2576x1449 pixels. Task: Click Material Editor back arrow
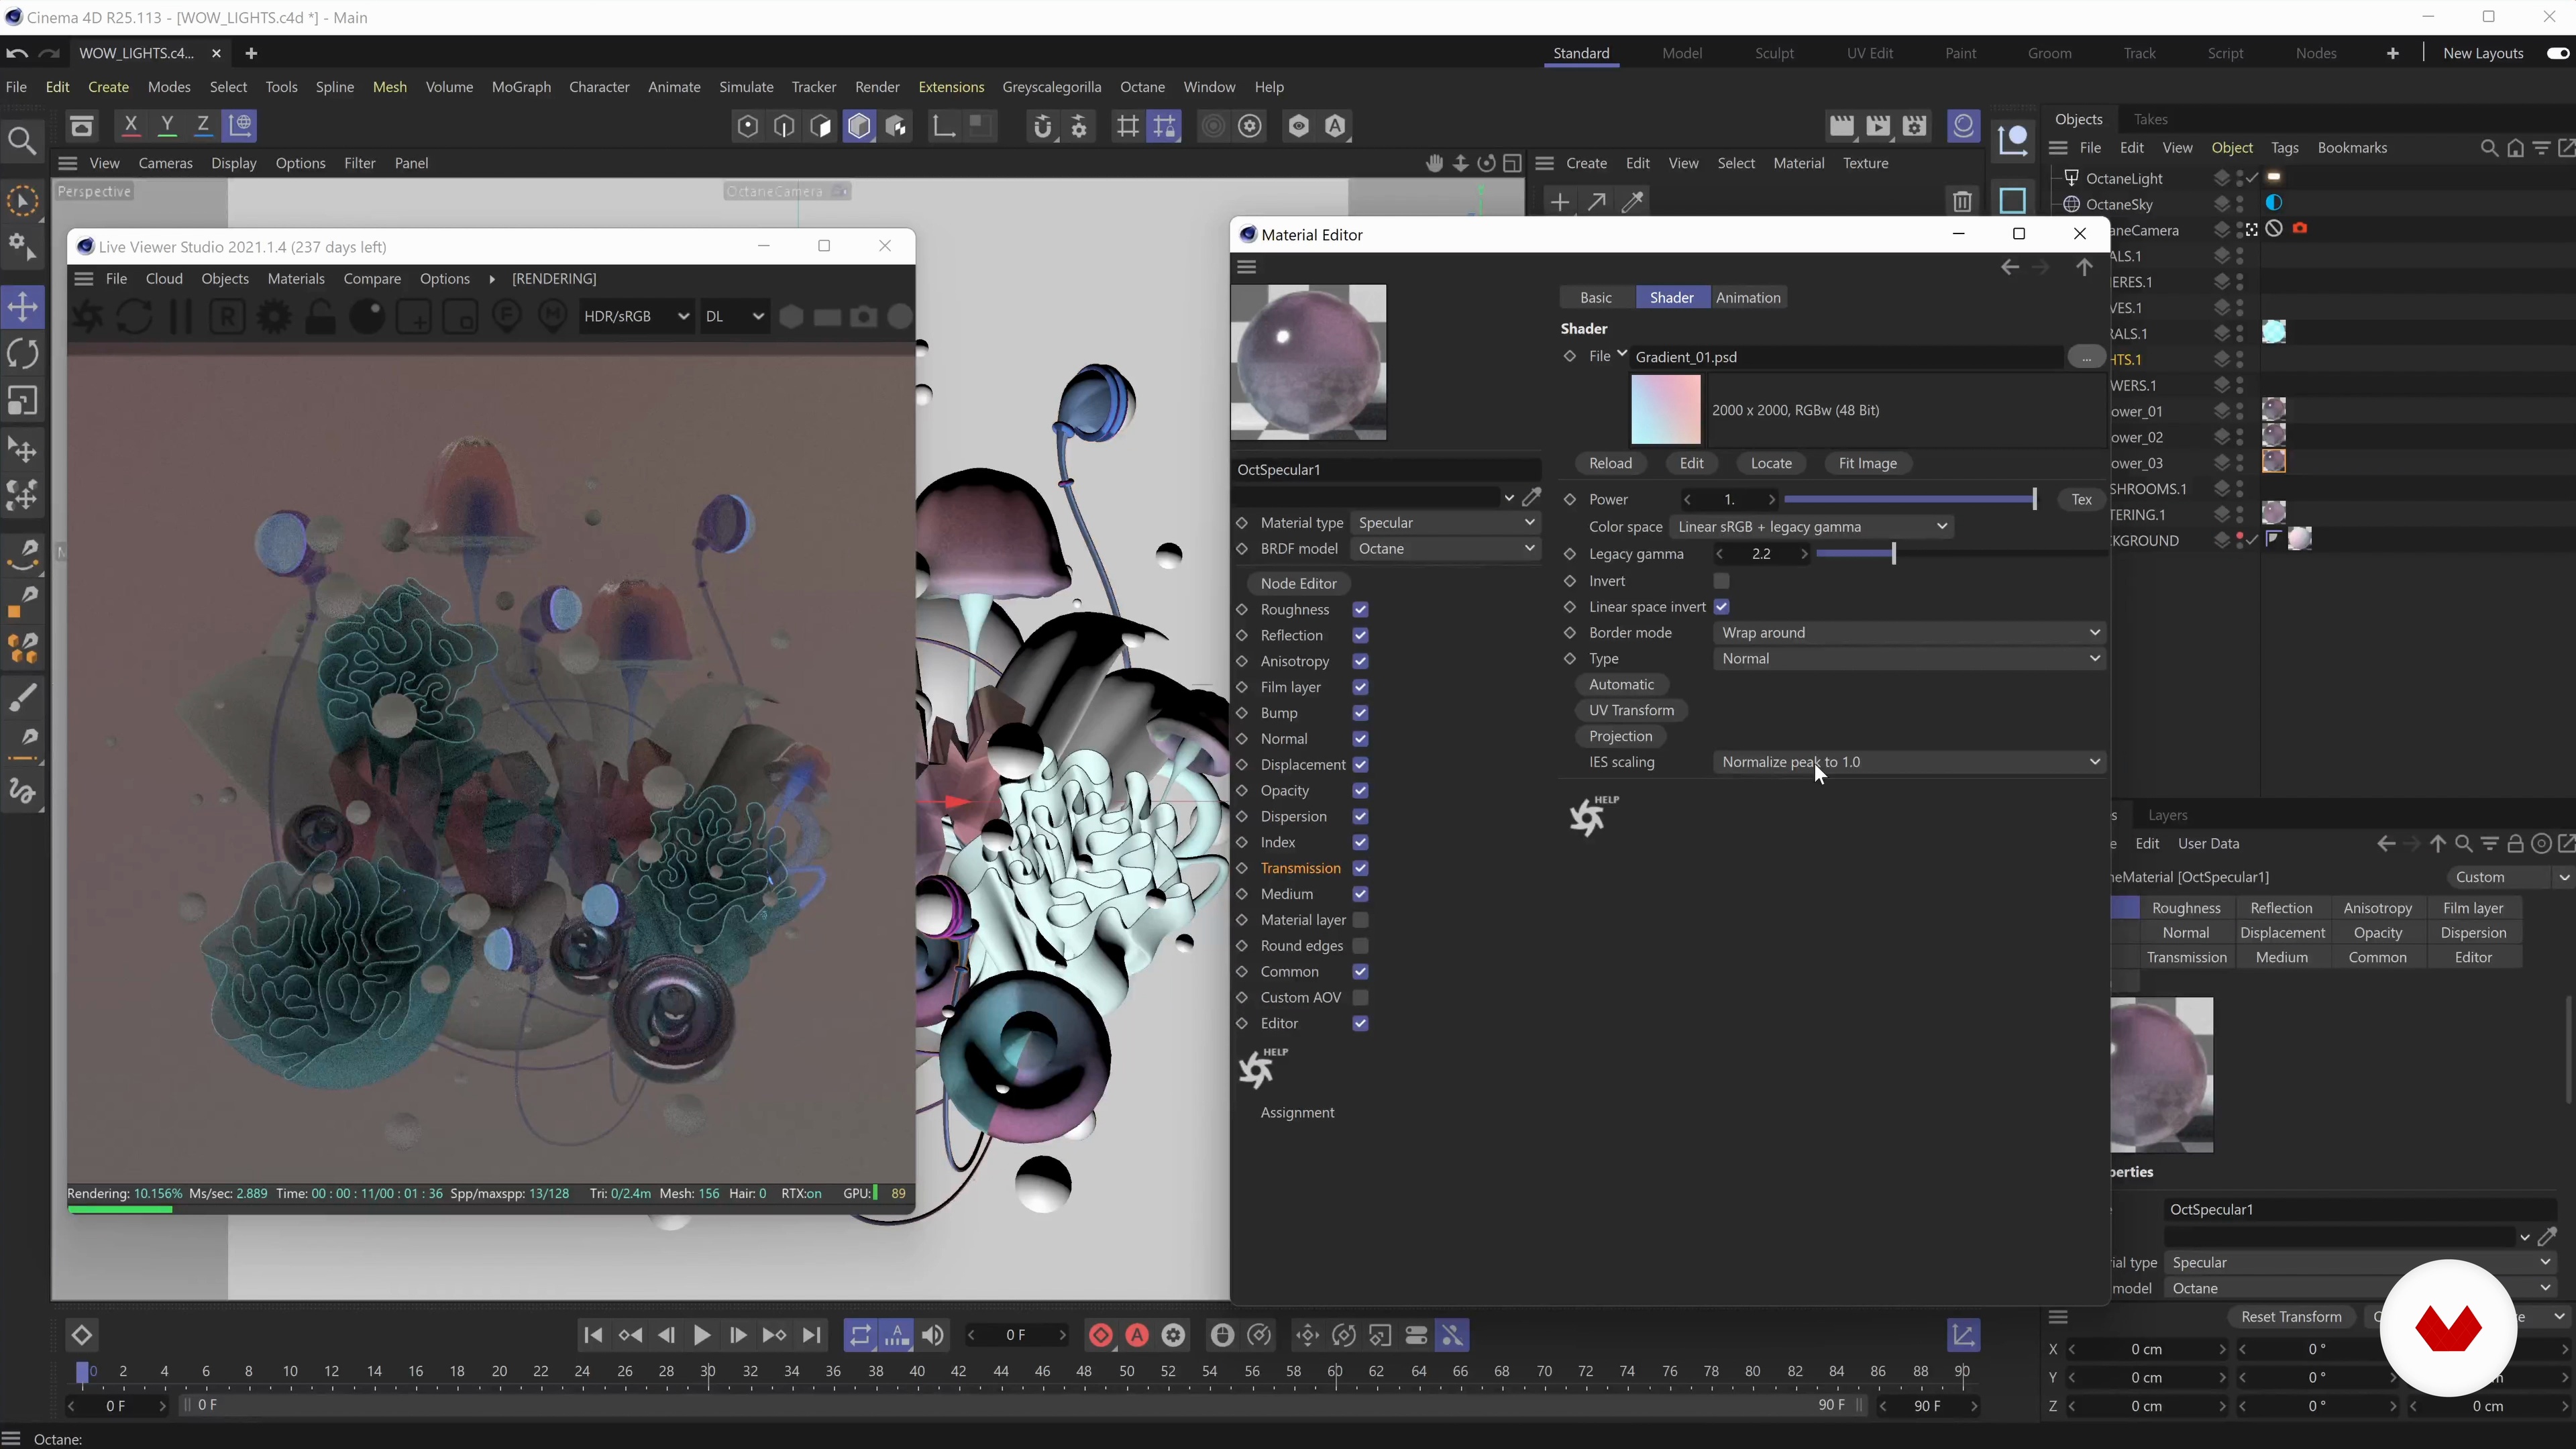coord(2010,267)
